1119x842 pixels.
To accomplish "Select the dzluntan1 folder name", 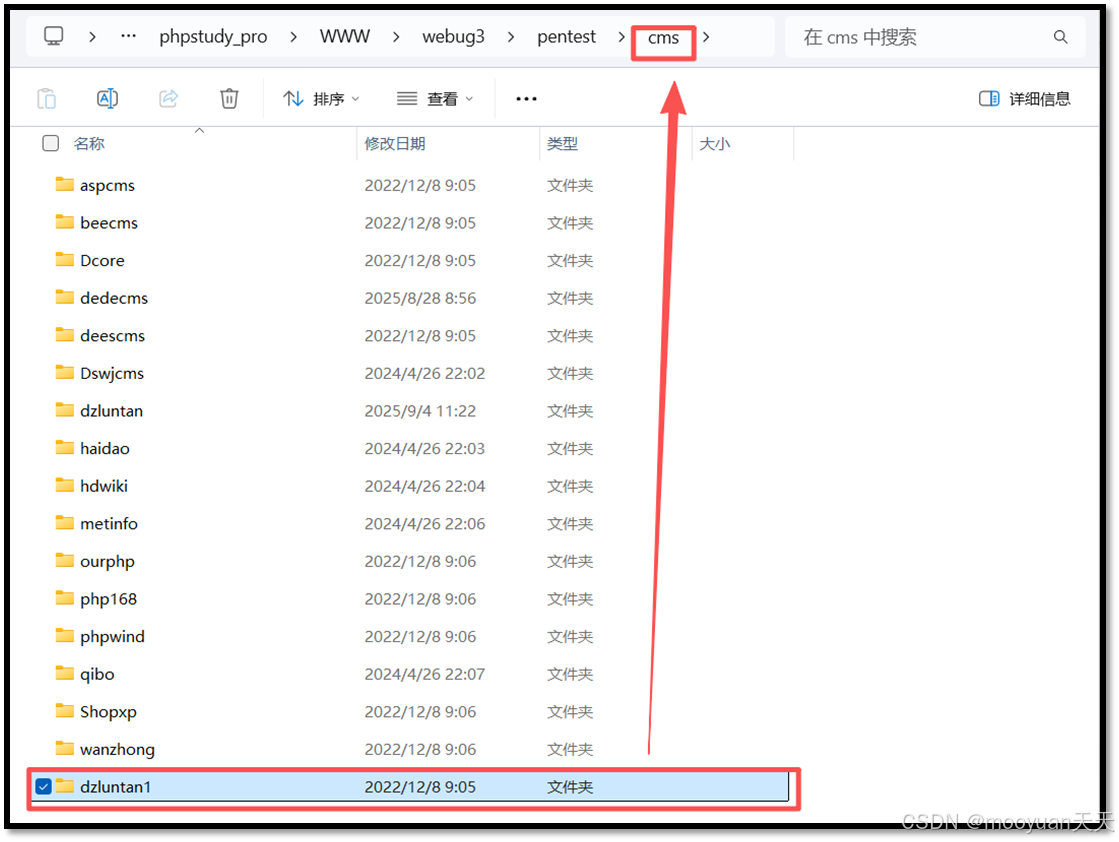I will point(116,786).
